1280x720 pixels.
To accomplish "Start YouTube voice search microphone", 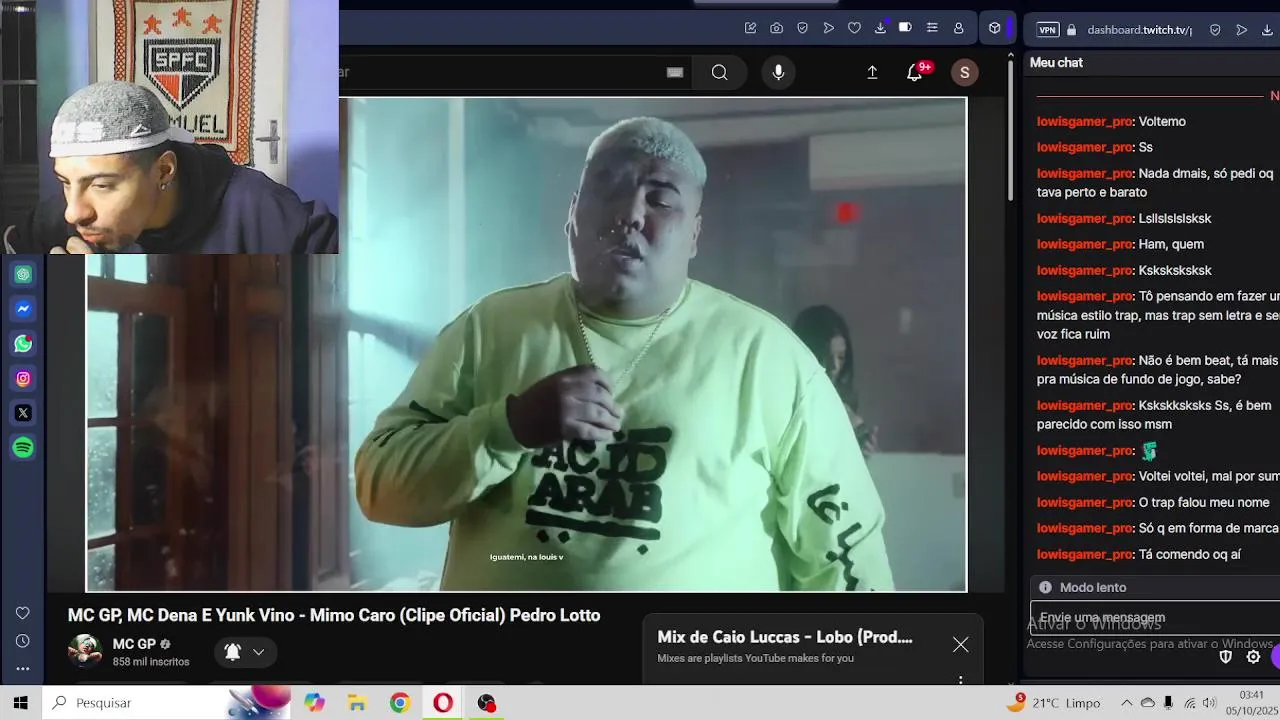I will [778, 72].
